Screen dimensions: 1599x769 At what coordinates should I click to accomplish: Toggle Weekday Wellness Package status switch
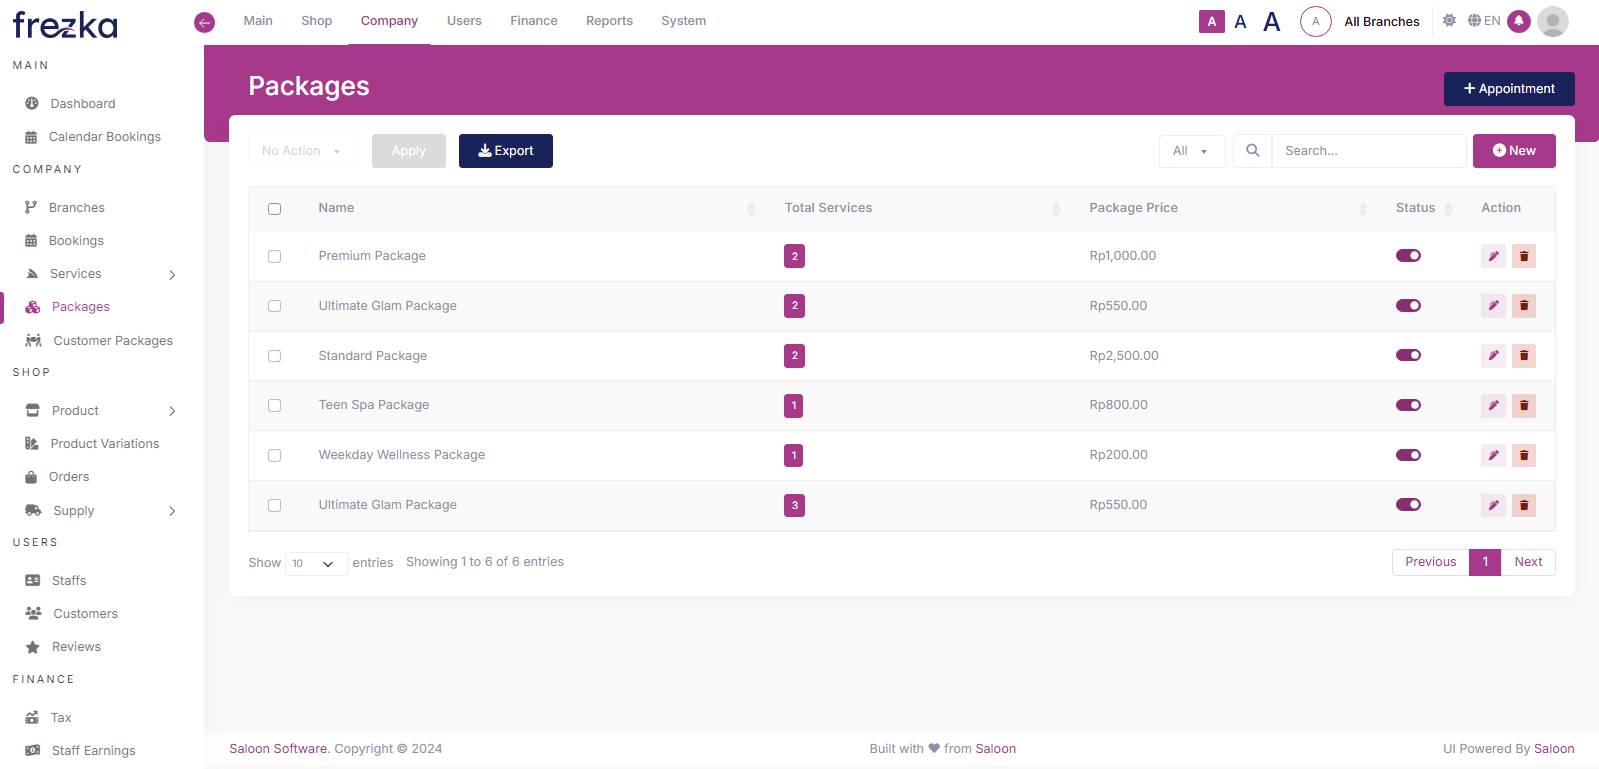coord(1408,455)
